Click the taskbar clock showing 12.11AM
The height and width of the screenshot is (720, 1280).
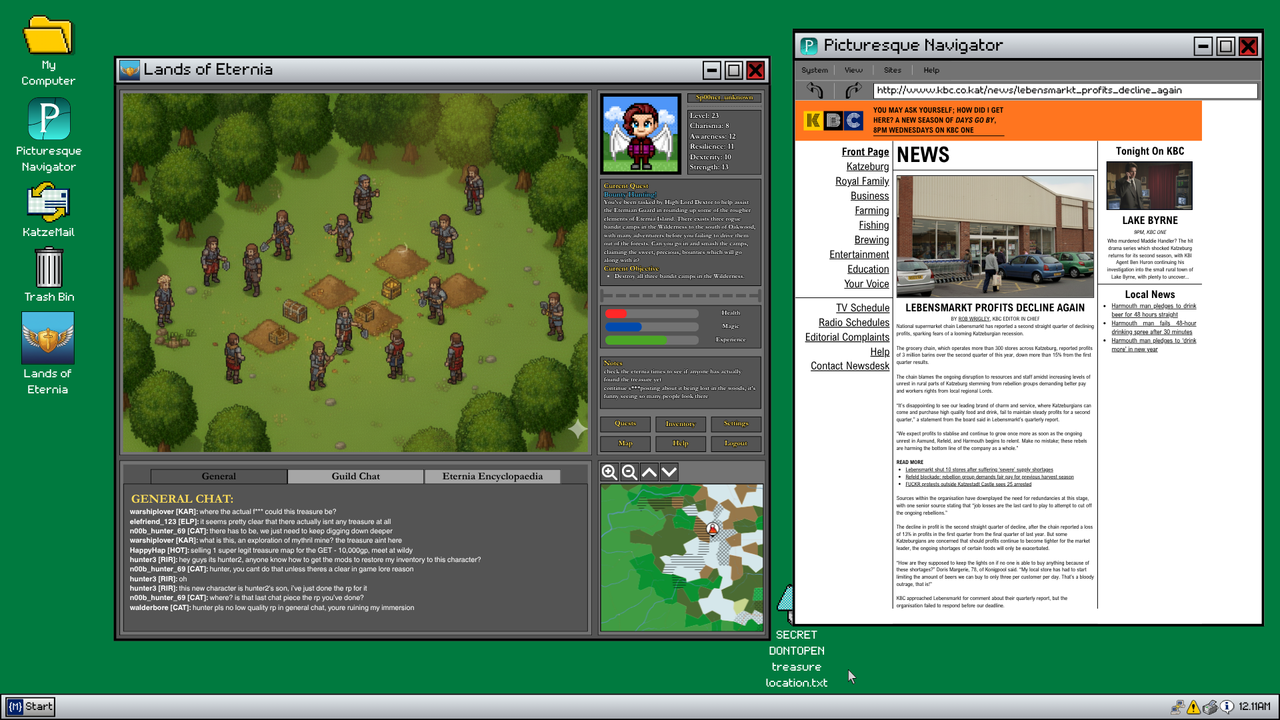1256,707
